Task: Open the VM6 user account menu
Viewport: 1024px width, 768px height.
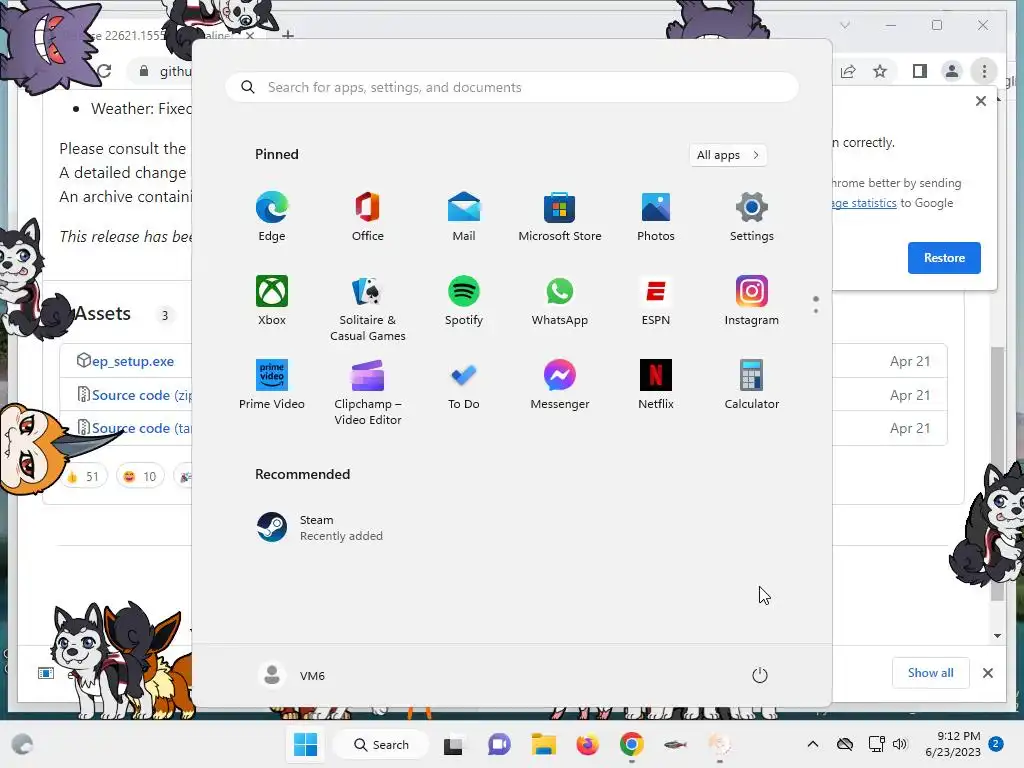Action: coord(291,675)
